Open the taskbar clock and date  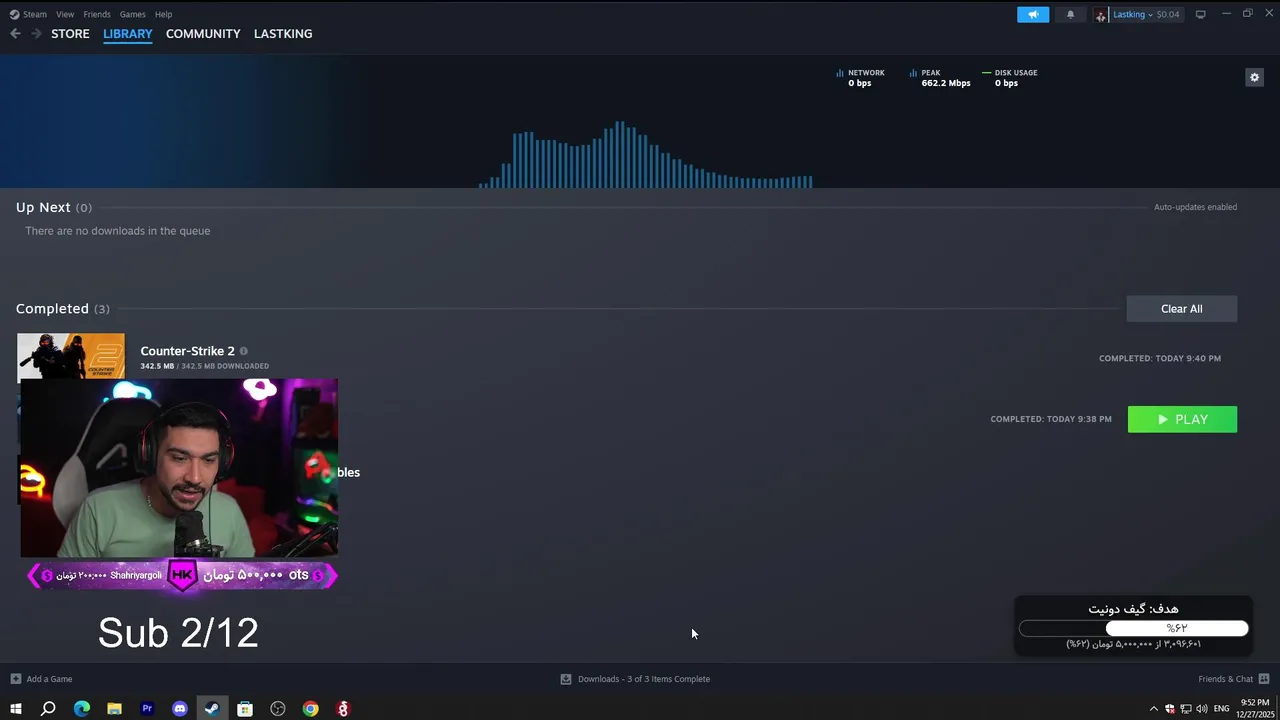[x=1253, y=709]
